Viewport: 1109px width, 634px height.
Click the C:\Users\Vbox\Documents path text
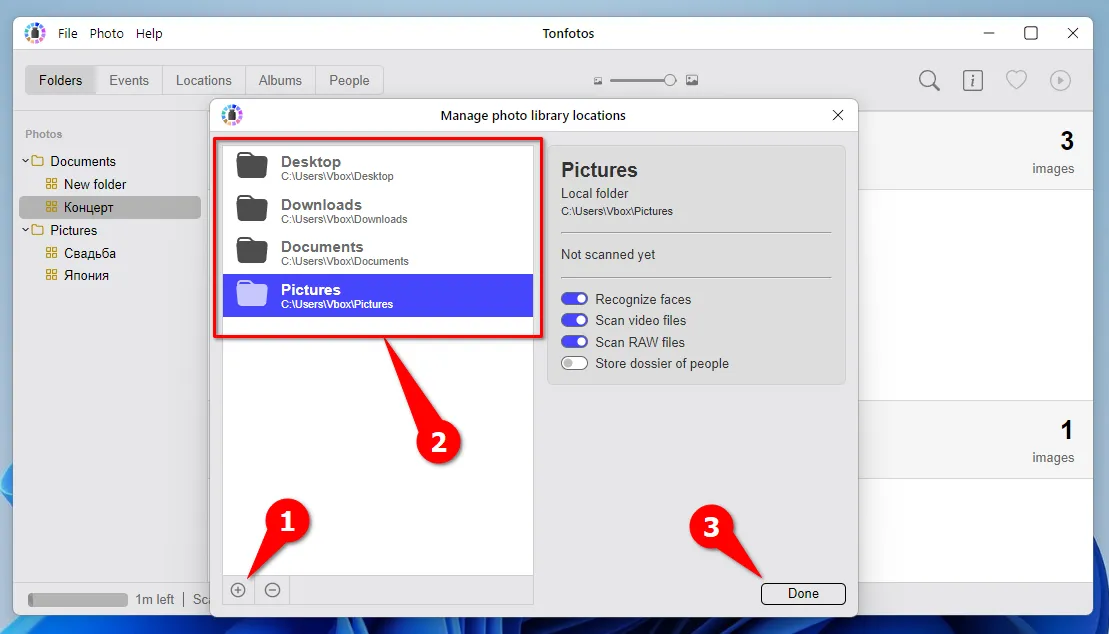point(345,261)
